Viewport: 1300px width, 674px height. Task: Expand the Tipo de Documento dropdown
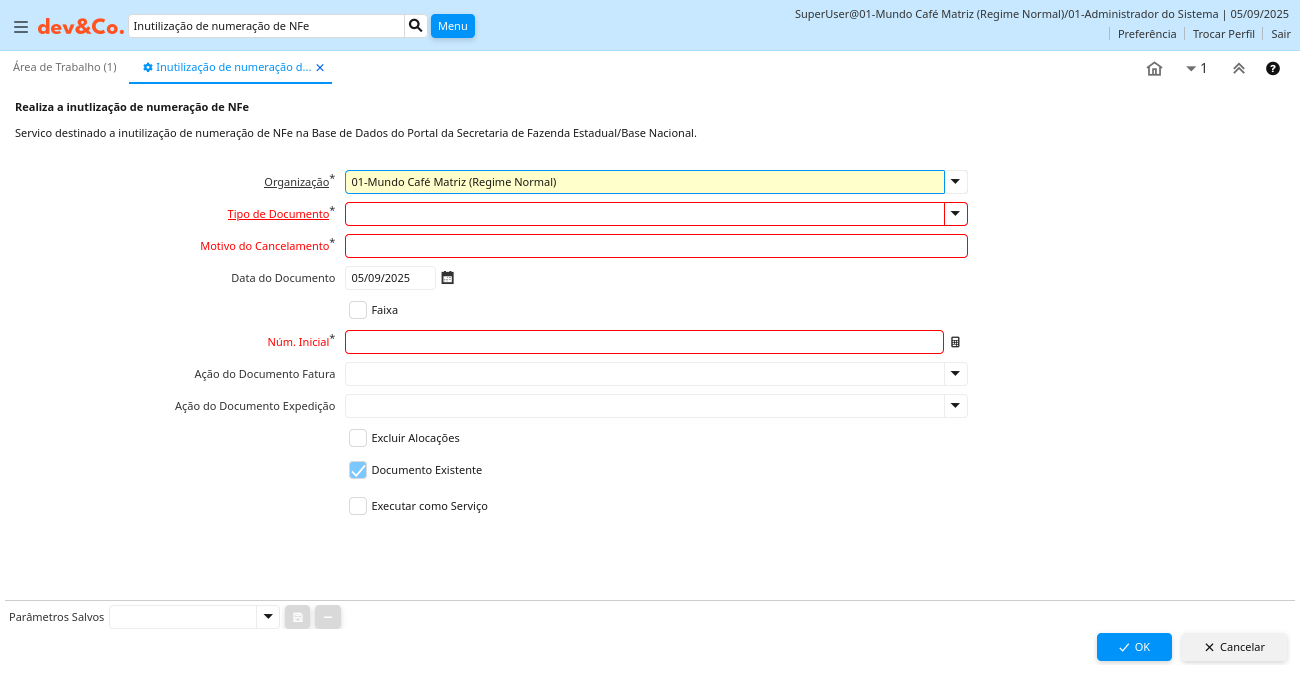coord(955,214)
